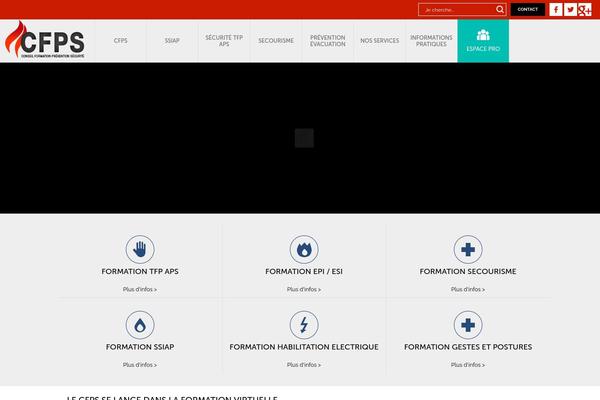Click the lightning icon for Habilitation Electrique
Viewport: 600px width, 400px height.
(304, 325)
